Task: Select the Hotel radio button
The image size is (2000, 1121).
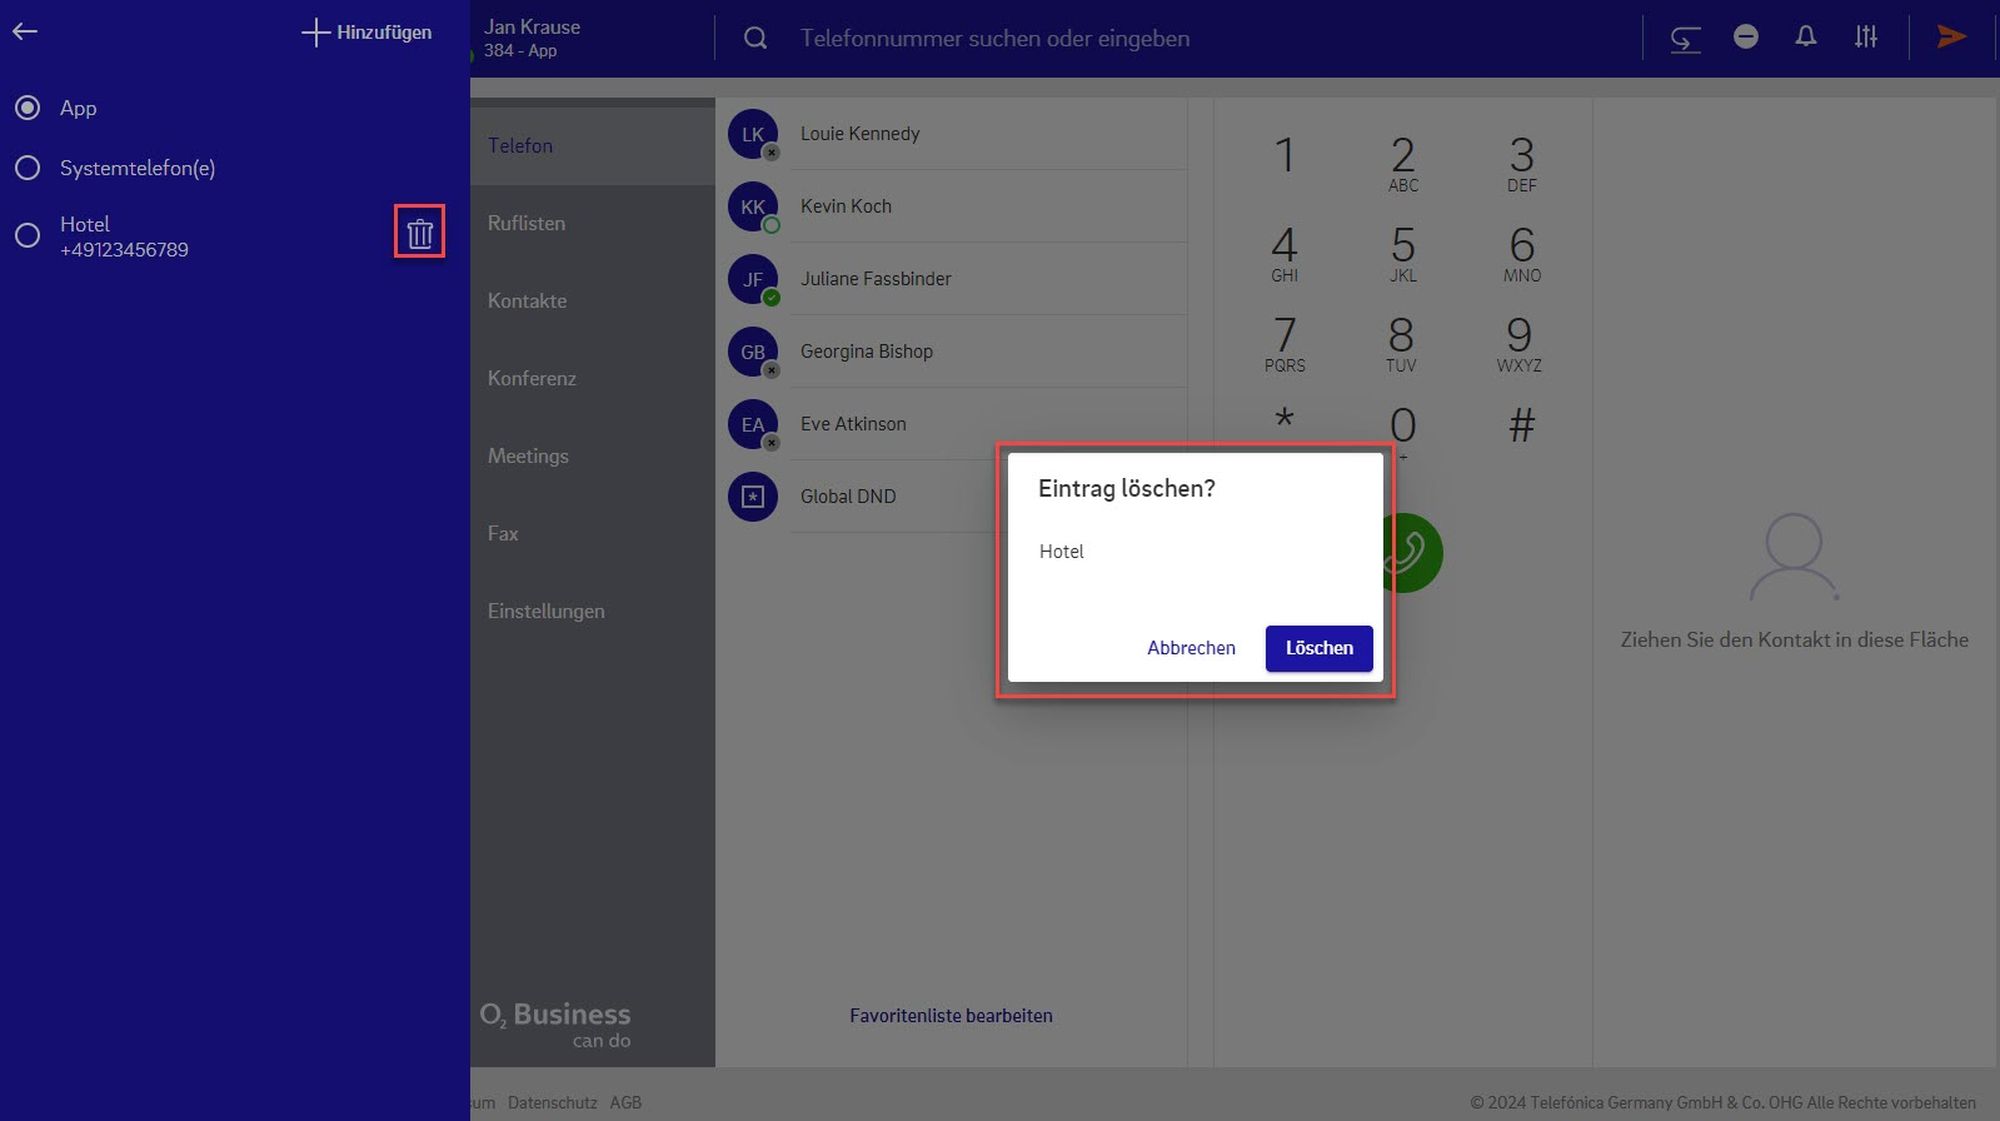Action: pos(27,235)
